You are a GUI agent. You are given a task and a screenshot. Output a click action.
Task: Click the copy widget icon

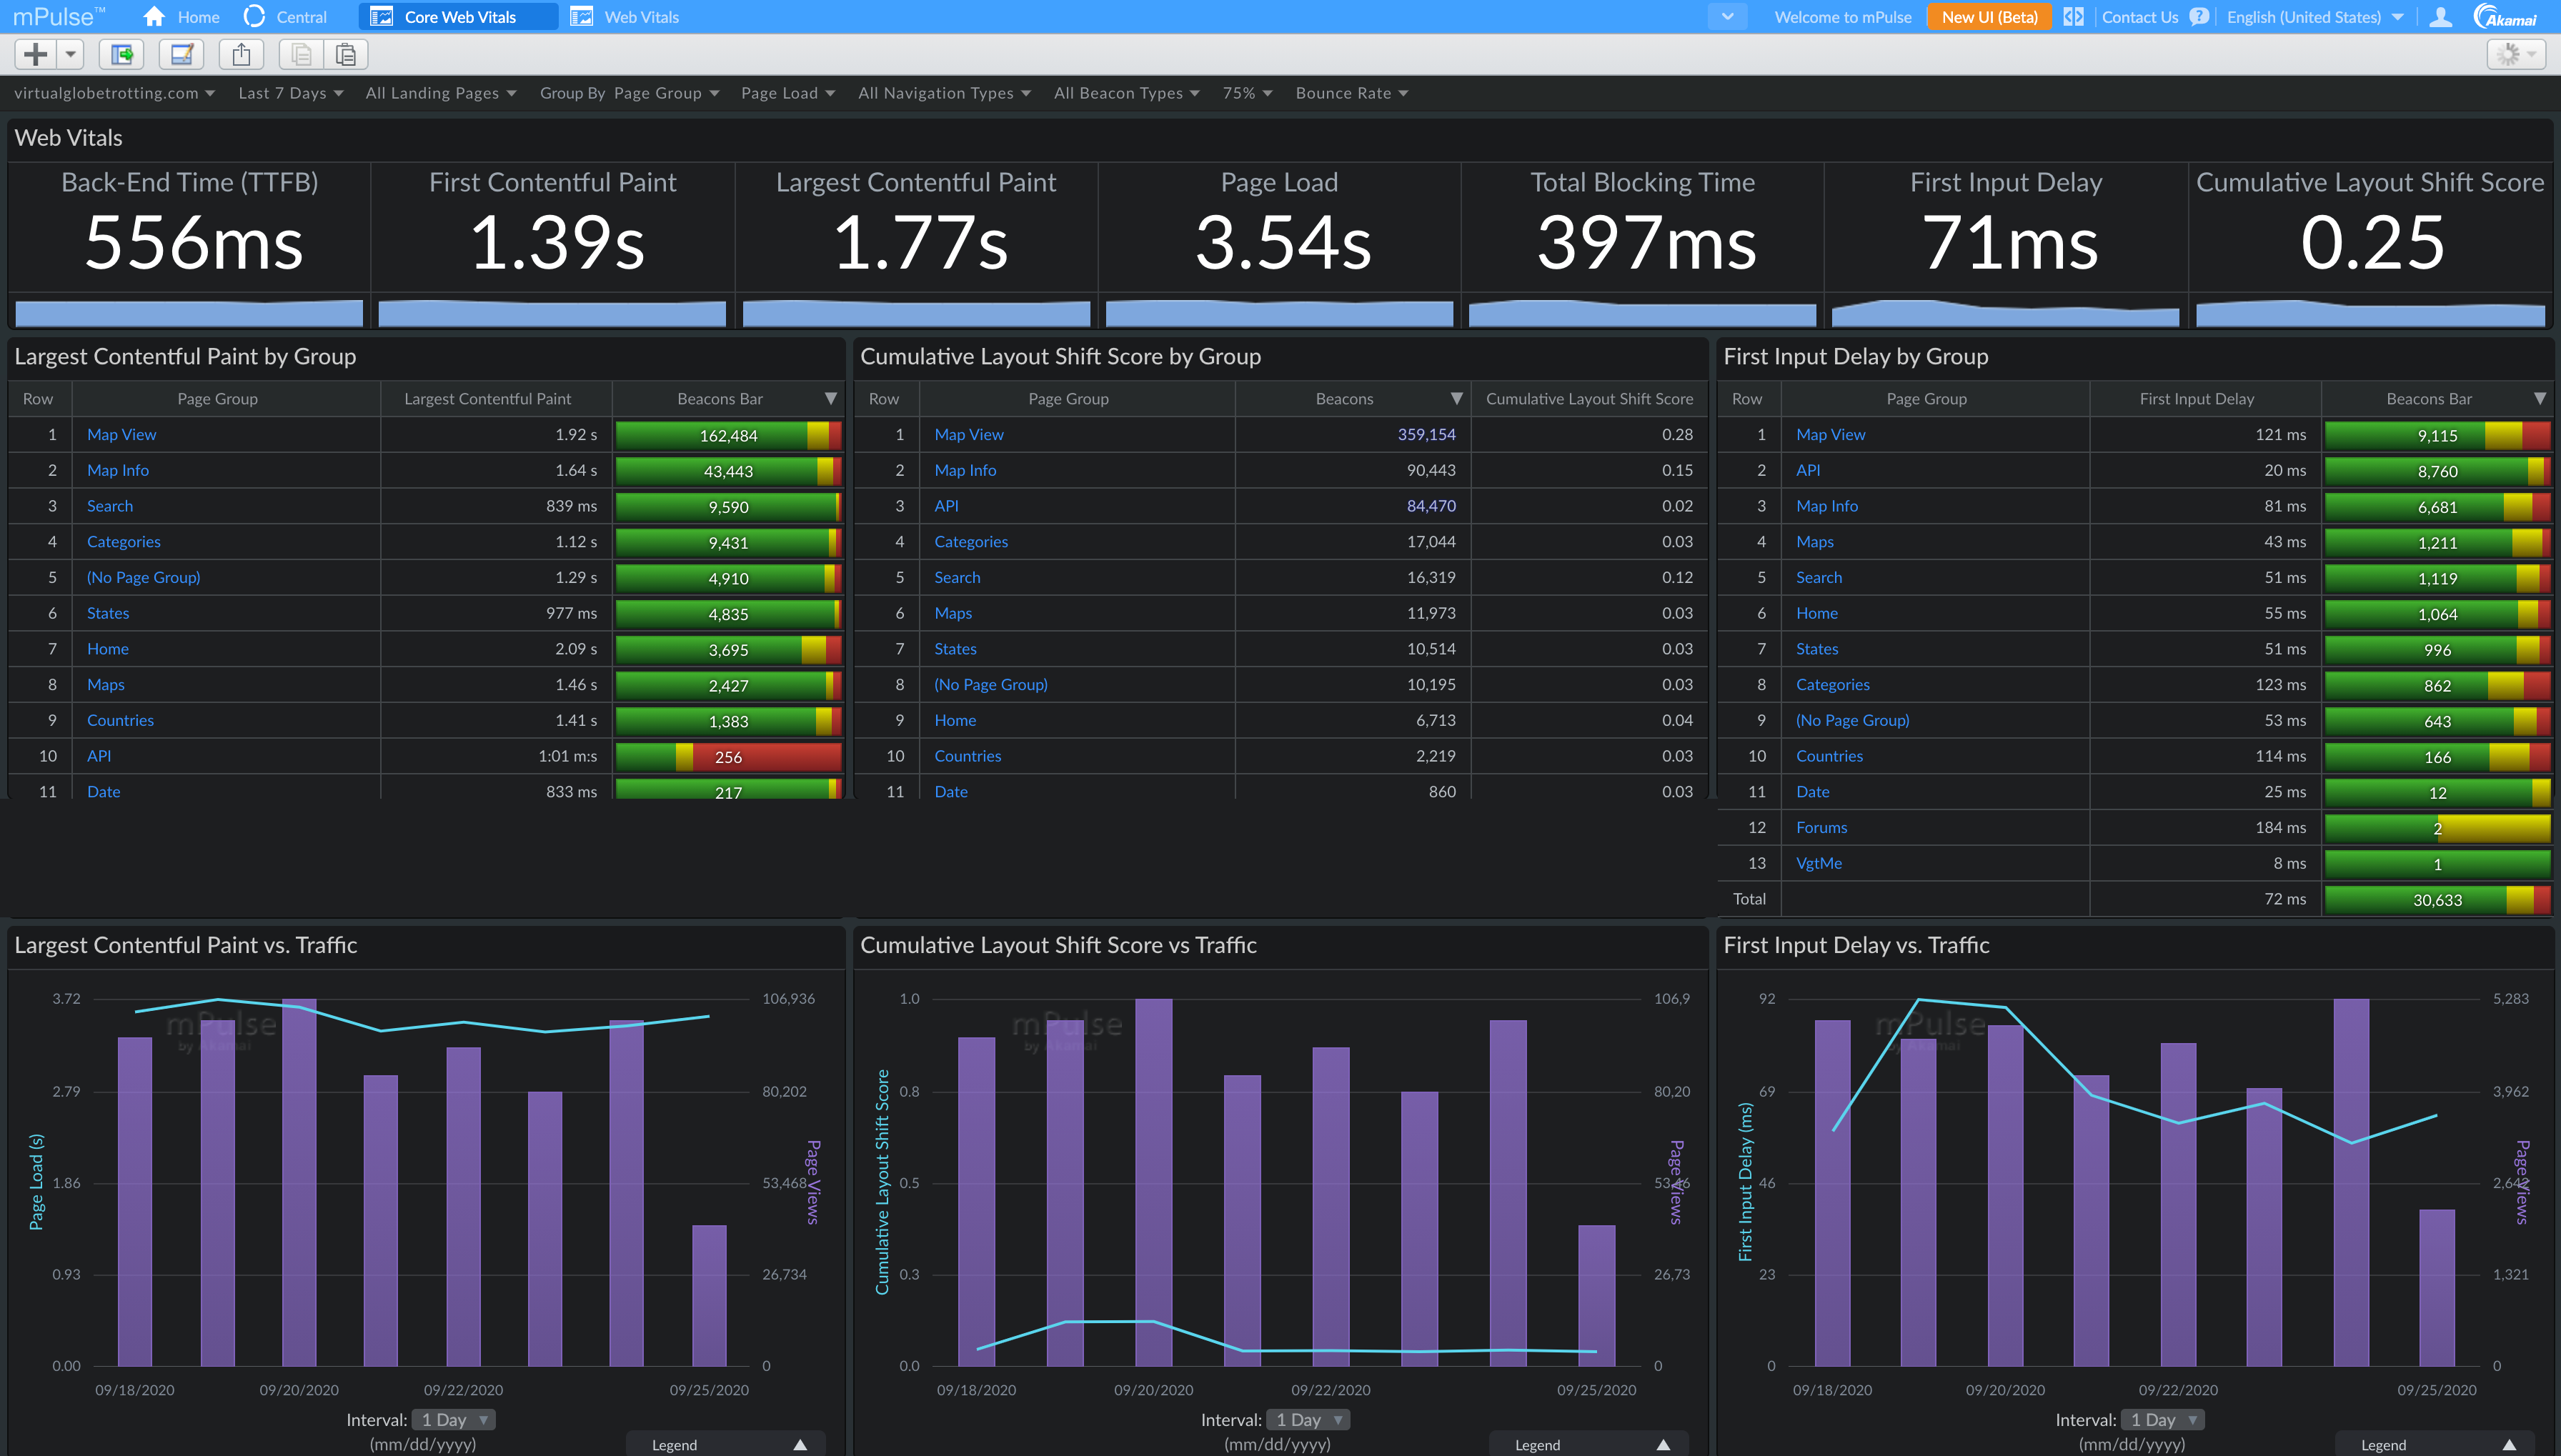pos(301,54)
